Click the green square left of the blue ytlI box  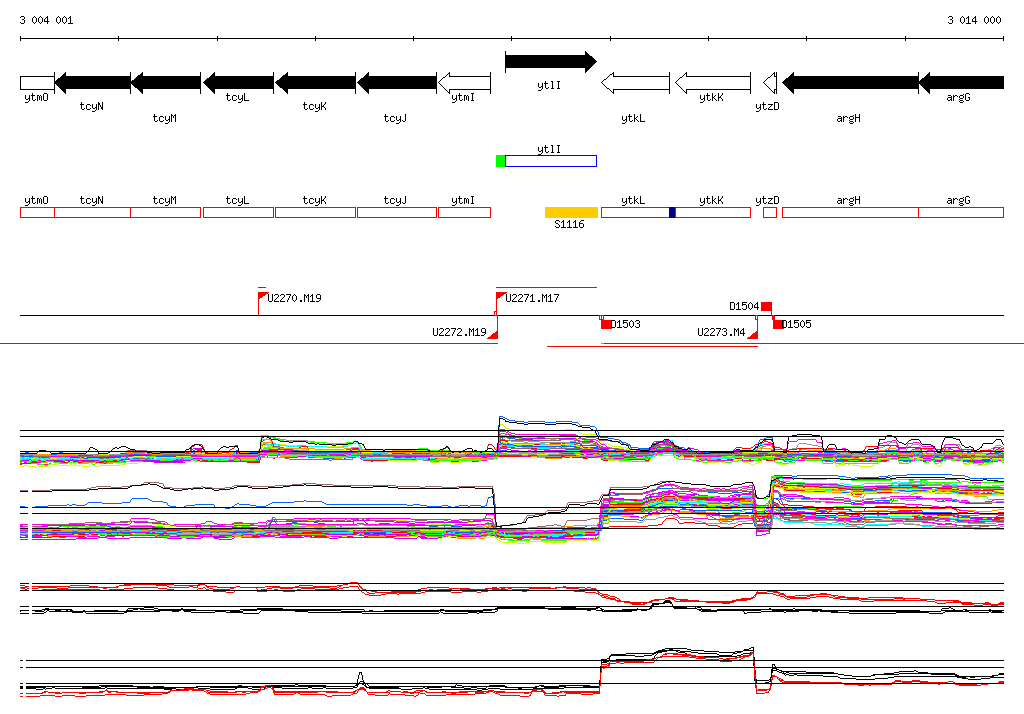[x=501, y=161]
